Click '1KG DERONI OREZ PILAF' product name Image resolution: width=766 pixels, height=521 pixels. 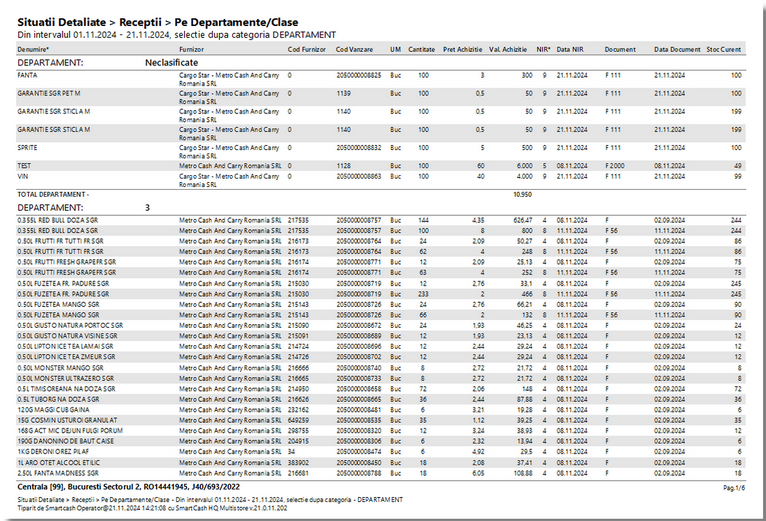53,452
